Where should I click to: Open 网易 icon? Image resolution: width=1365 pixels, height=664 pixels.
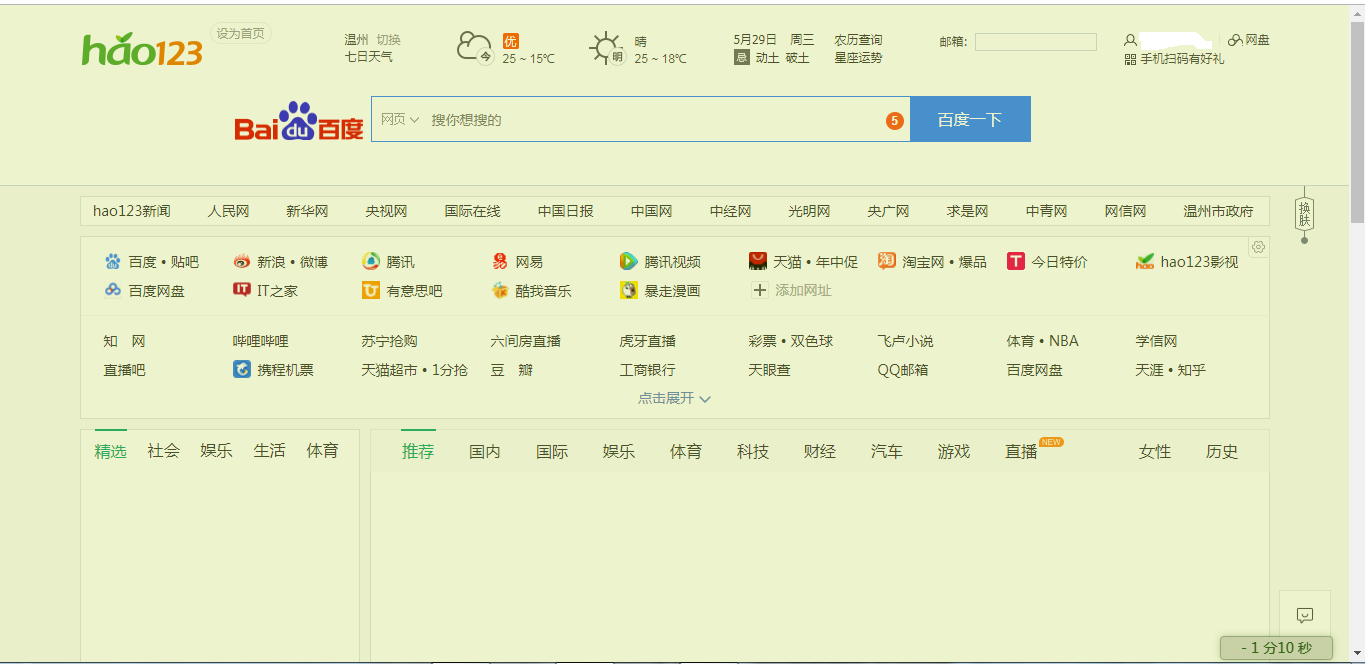point(500,262)
